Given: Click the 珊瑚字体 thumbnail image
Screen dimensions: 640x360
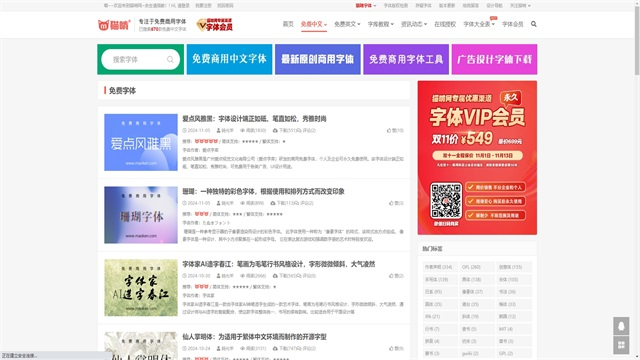Looking at the screenshot, I should (141, 215).
